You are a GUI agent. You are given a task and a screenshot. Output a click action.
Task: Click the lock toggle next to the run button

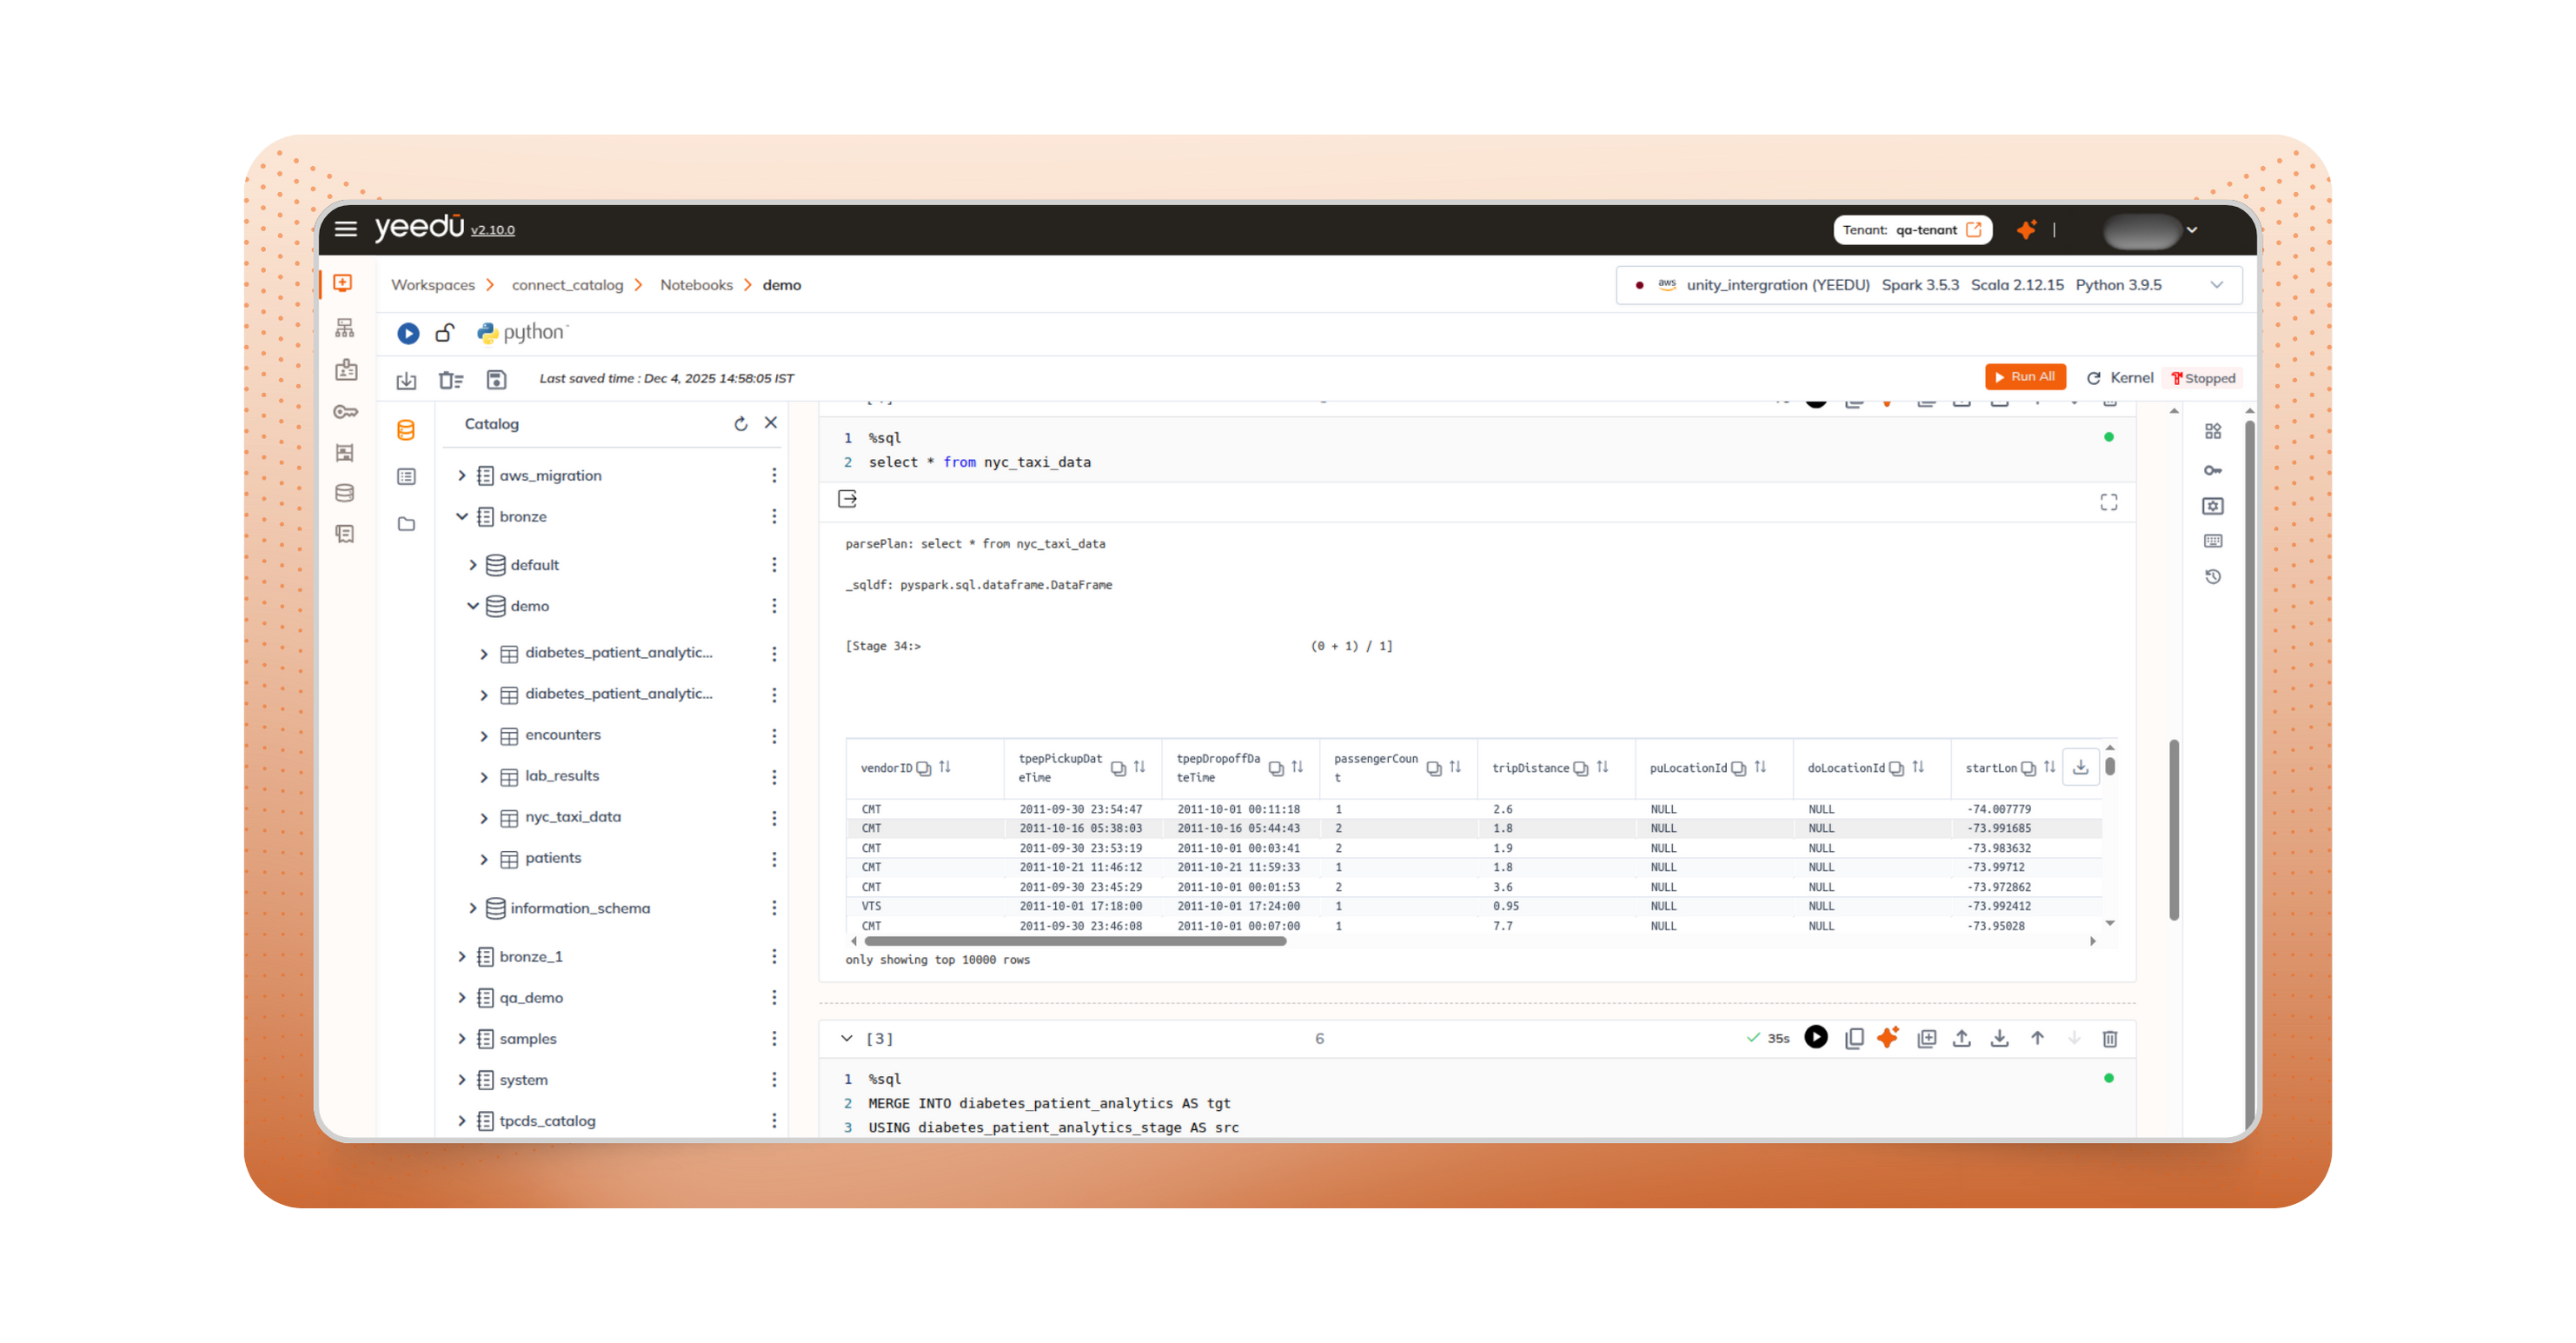tap(444, 333)
